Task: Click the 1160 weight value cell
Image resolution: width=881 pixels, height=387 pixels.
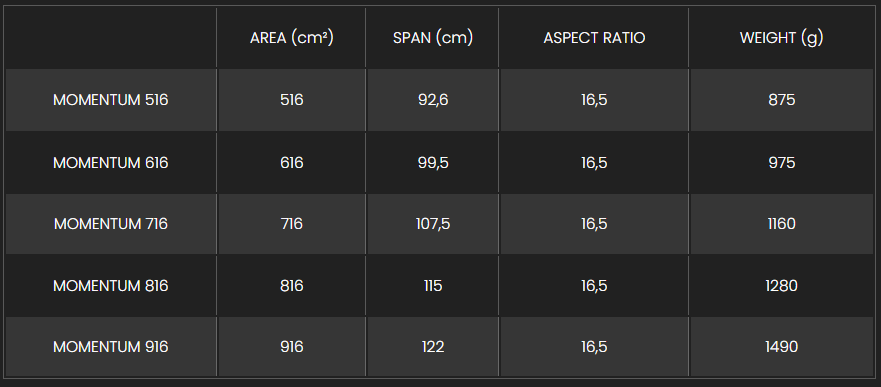Action: pyautogui.click(x=782, y=224)
